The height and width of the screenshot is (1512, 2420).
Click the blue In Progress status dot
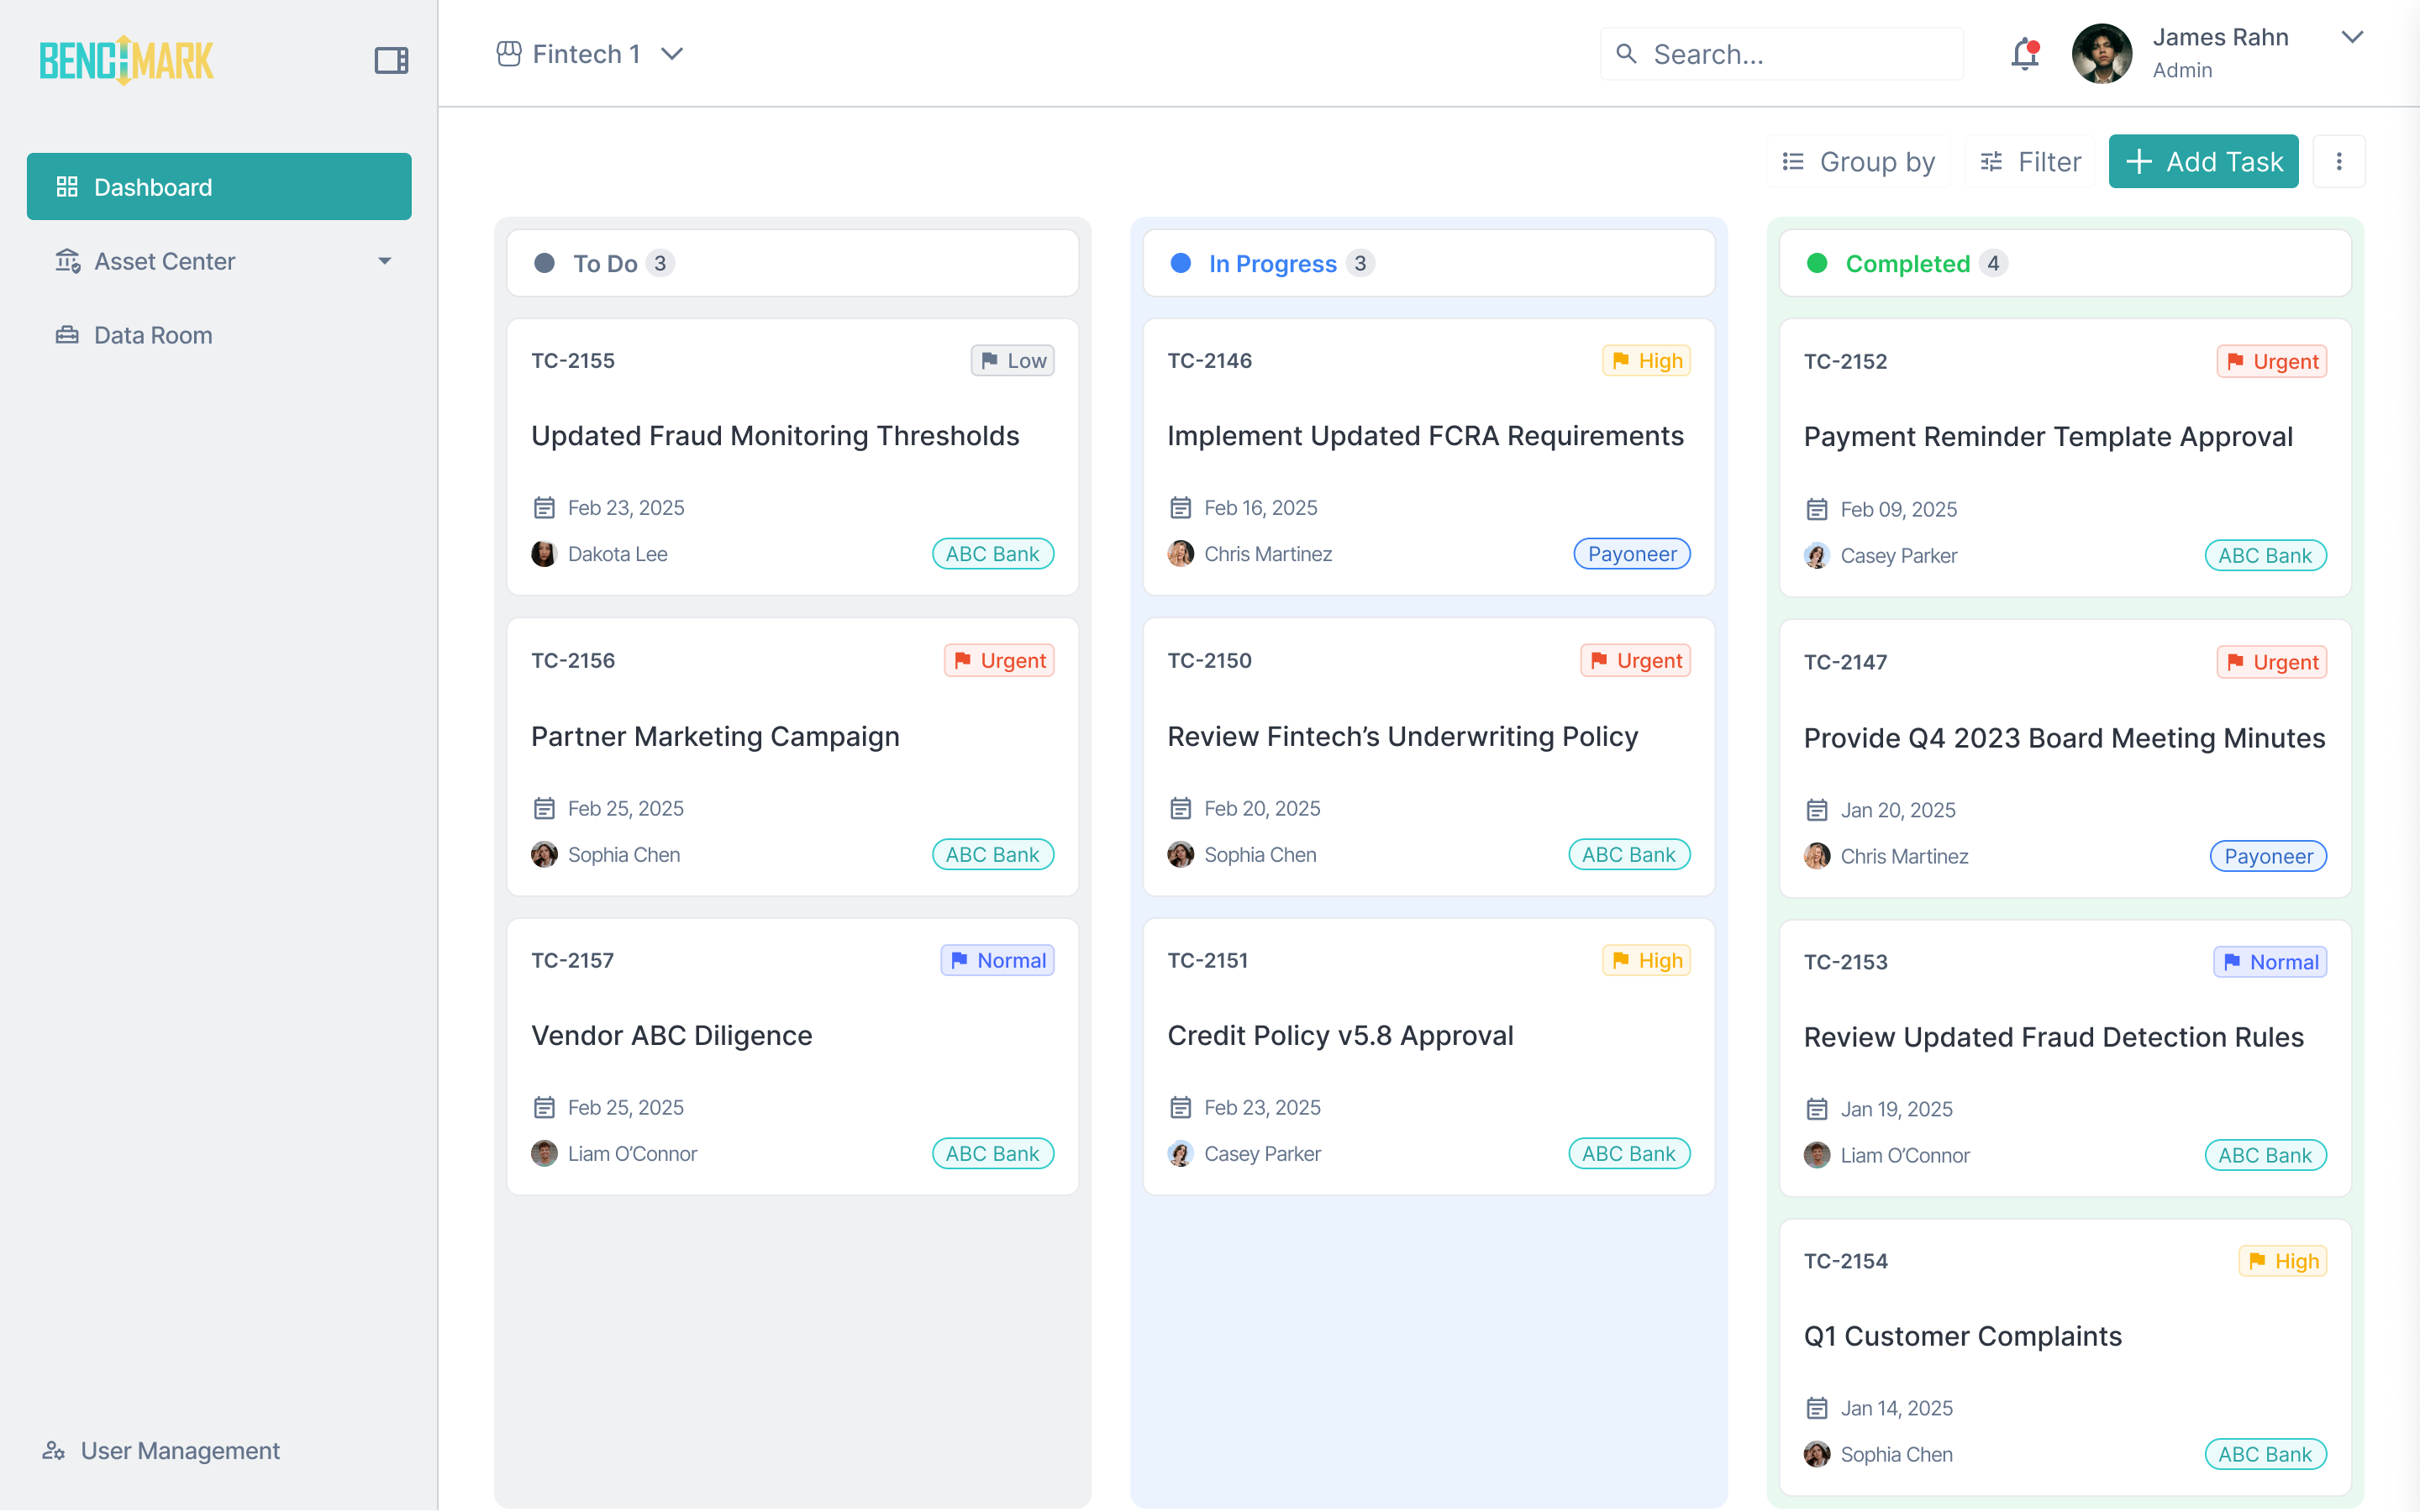pos(1180,263)
